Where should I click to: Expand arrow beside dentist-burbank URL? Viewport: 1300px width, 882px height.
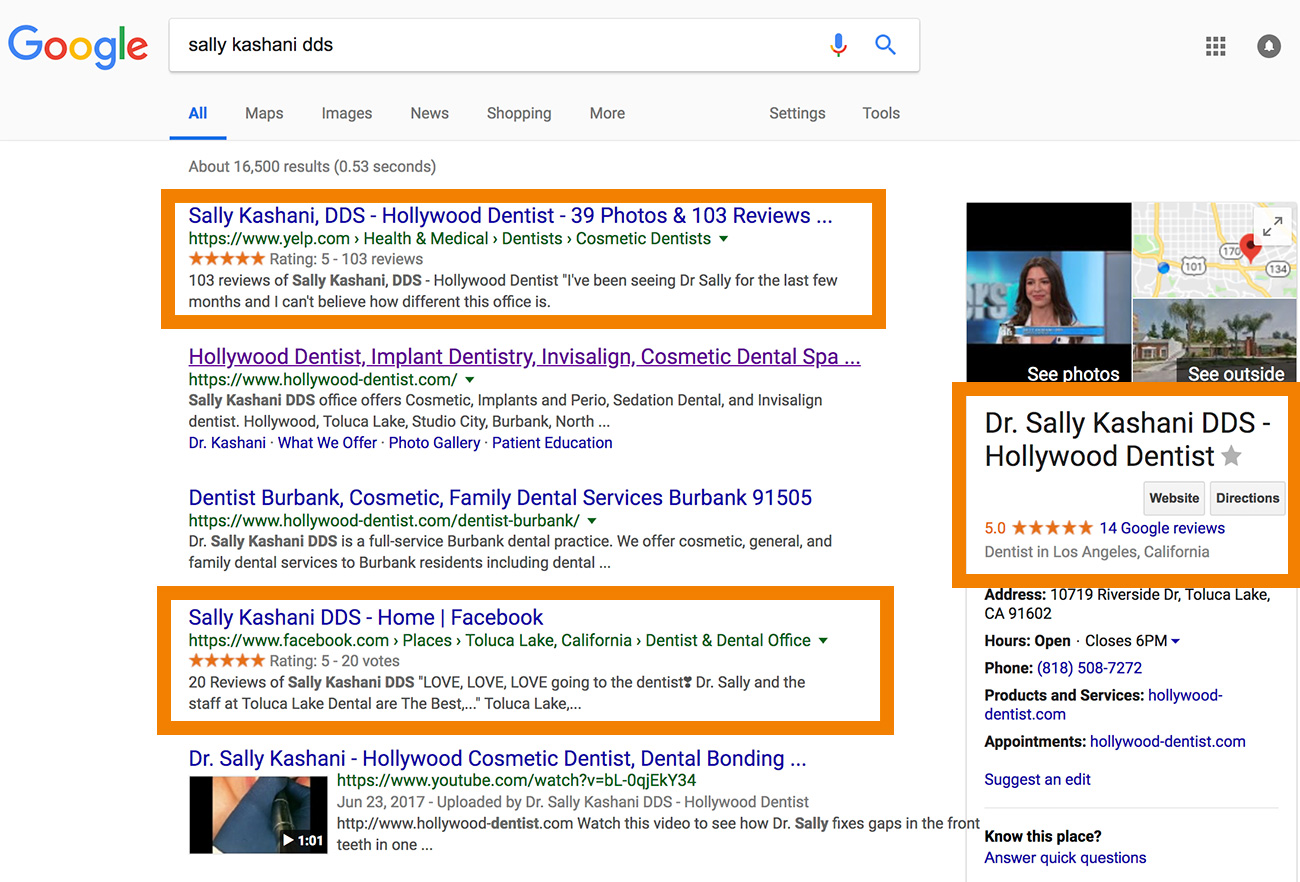click(x=592, y=521)
